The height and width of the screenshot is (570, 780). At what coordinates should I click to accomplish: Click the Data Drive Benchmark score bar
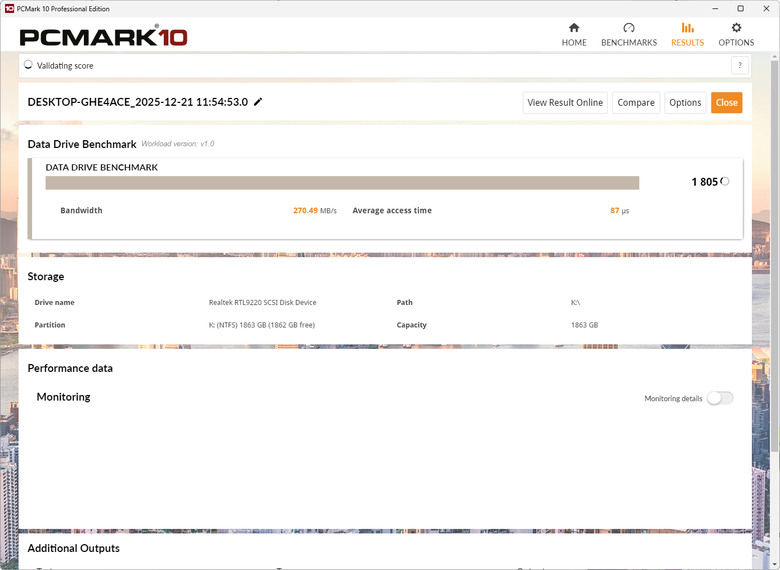342,183
